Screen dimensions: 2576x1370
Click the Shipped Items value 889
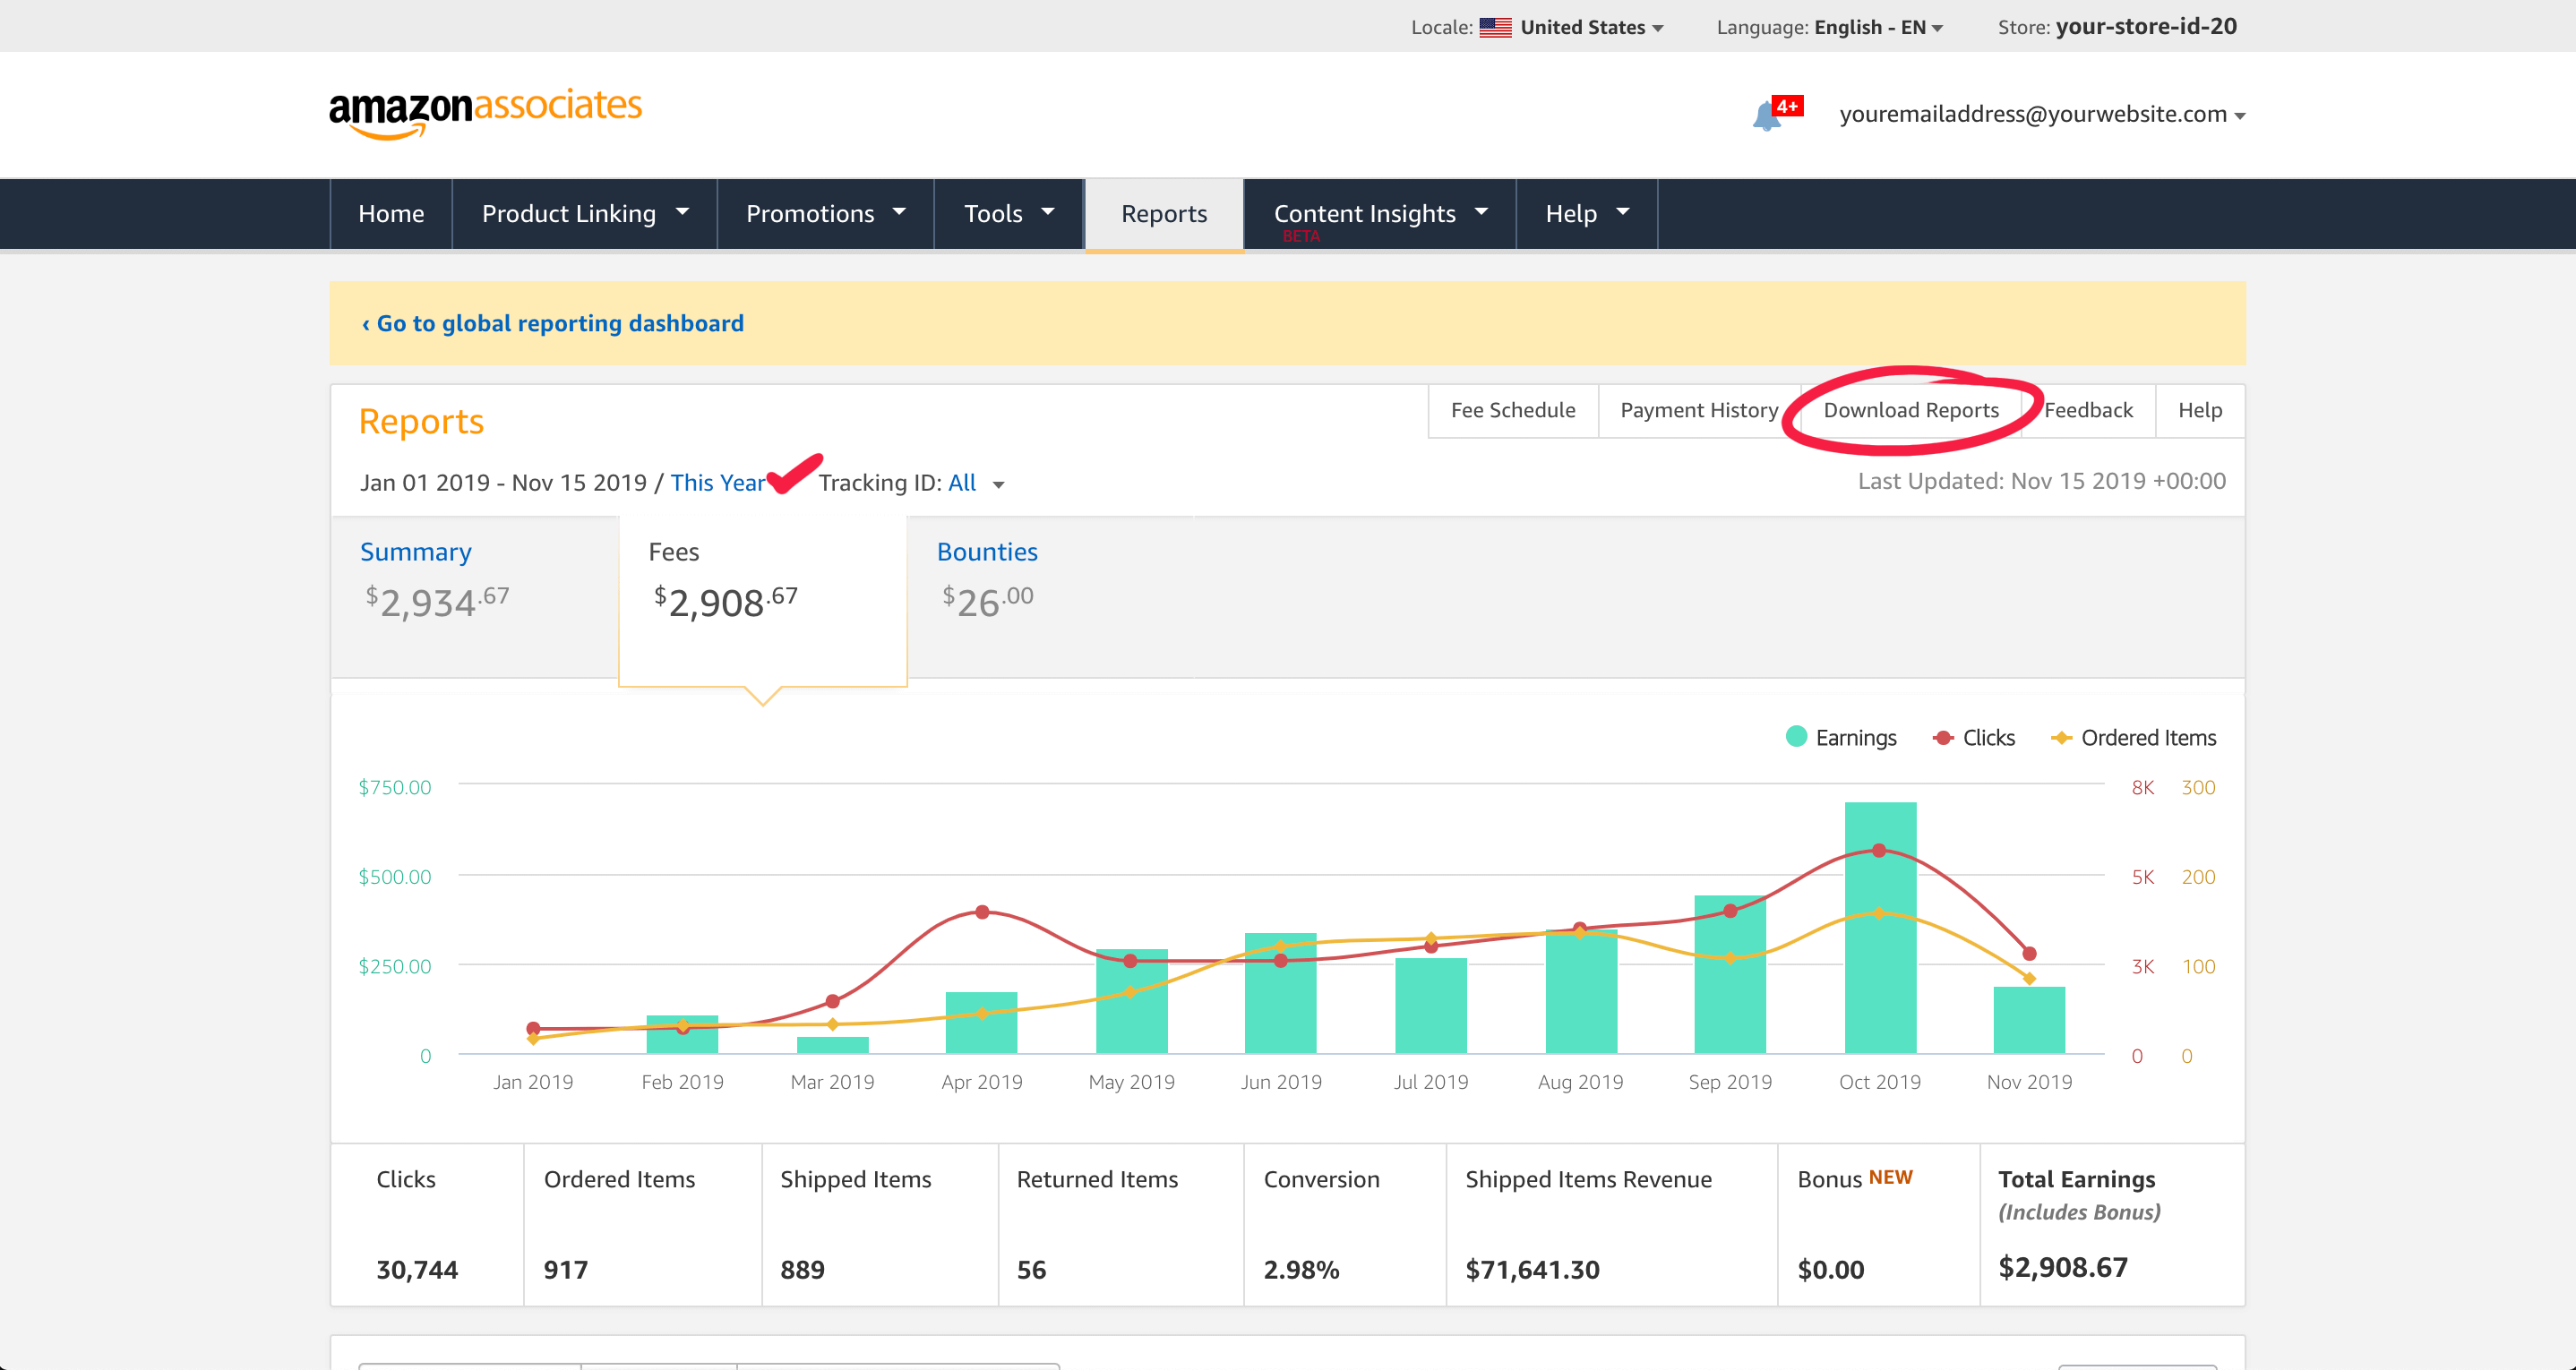tap(802, 1270)
